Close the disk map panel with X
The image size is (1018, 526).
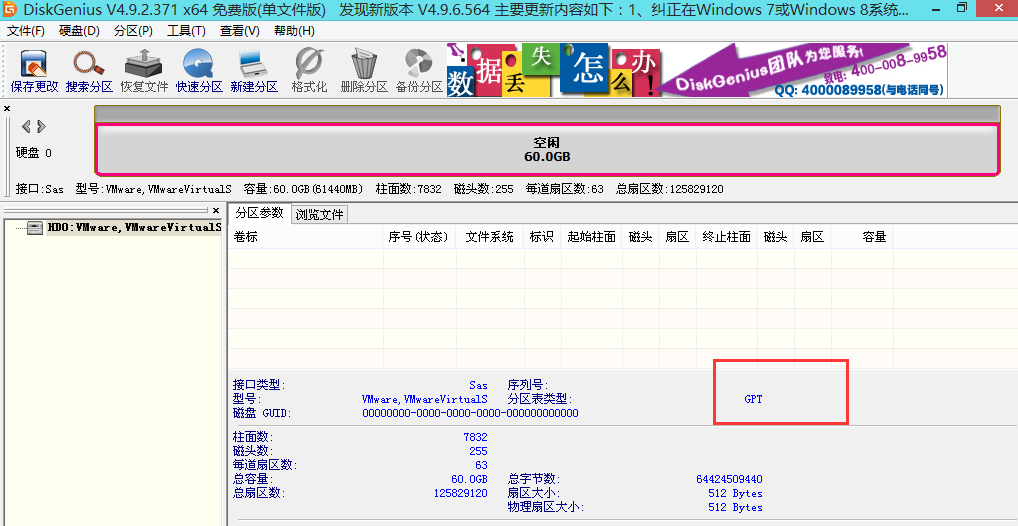[7, 108]
